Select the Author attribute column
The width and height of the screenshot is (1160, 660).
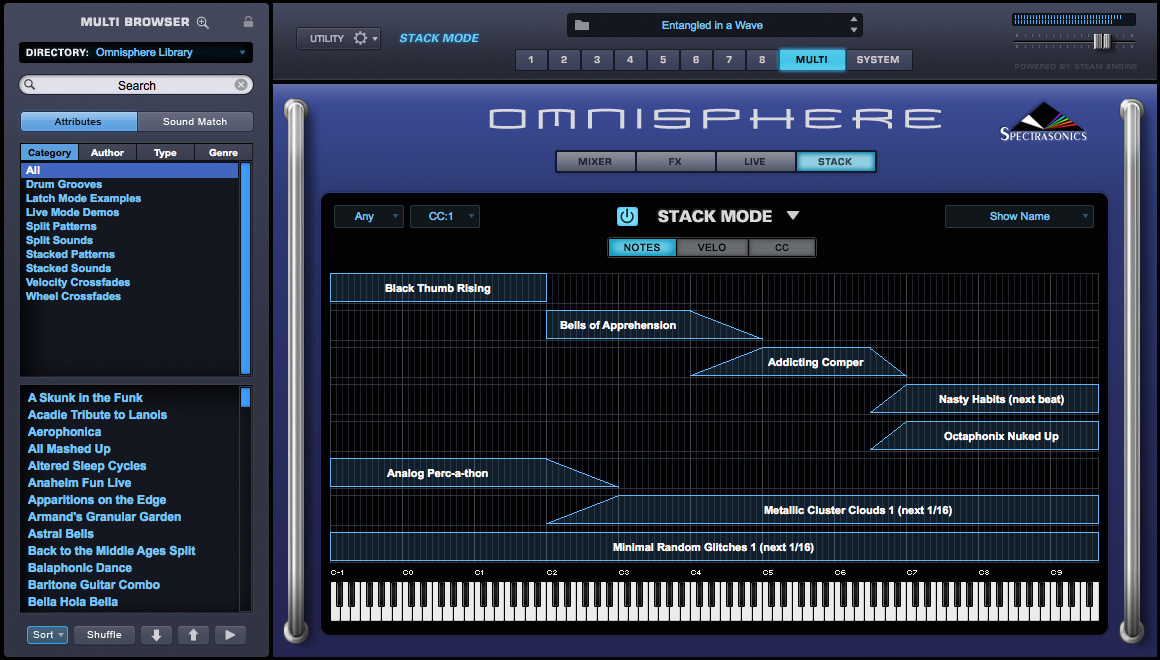(107, 152)
